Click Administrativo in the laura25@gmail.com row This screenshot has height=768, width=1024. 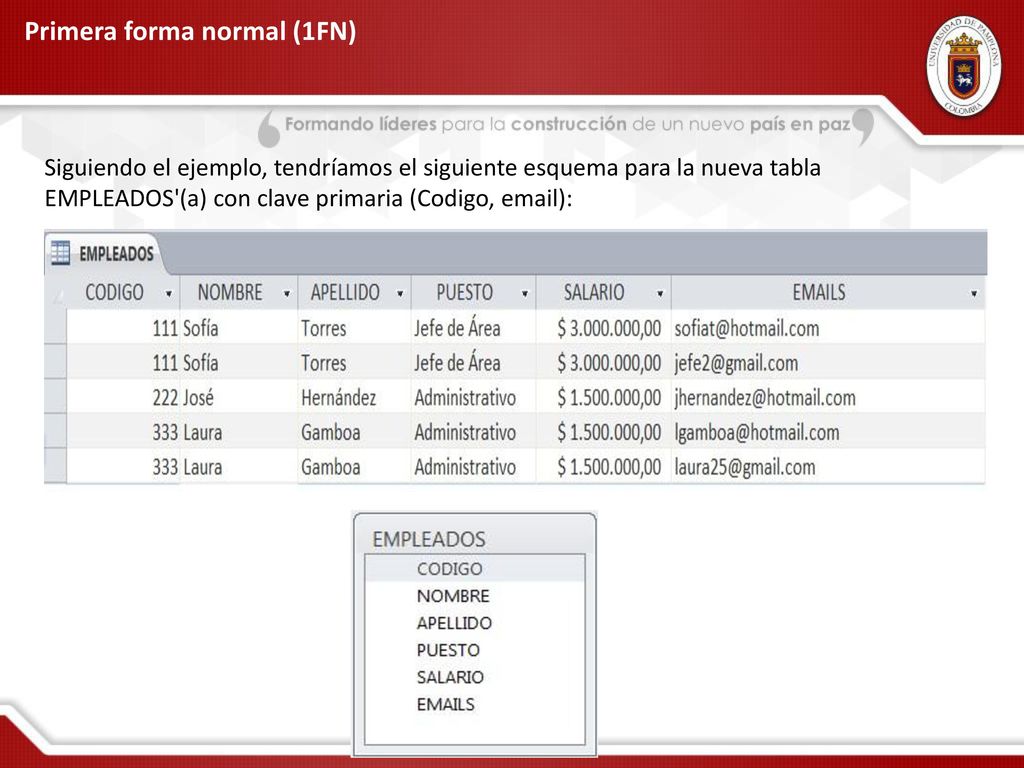click(474, 466)
